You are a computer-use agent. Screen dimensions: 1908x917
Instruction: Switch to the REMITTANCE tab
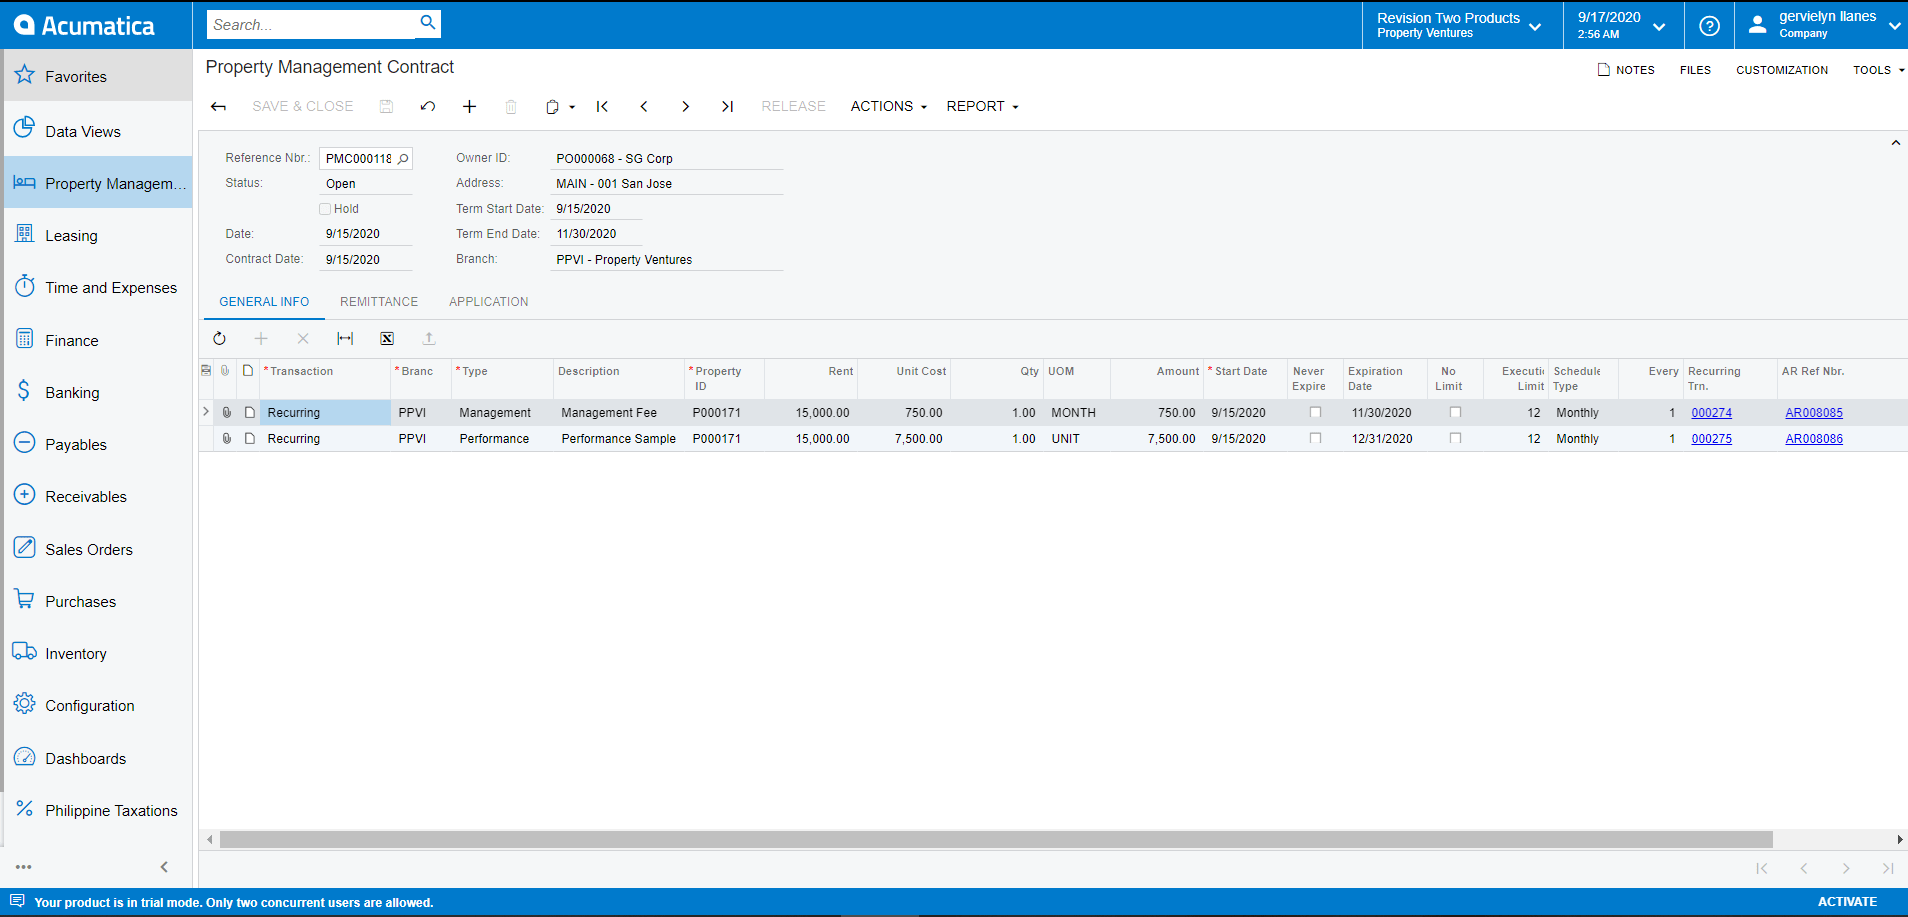pyautogui.click(x=379, y=302)
